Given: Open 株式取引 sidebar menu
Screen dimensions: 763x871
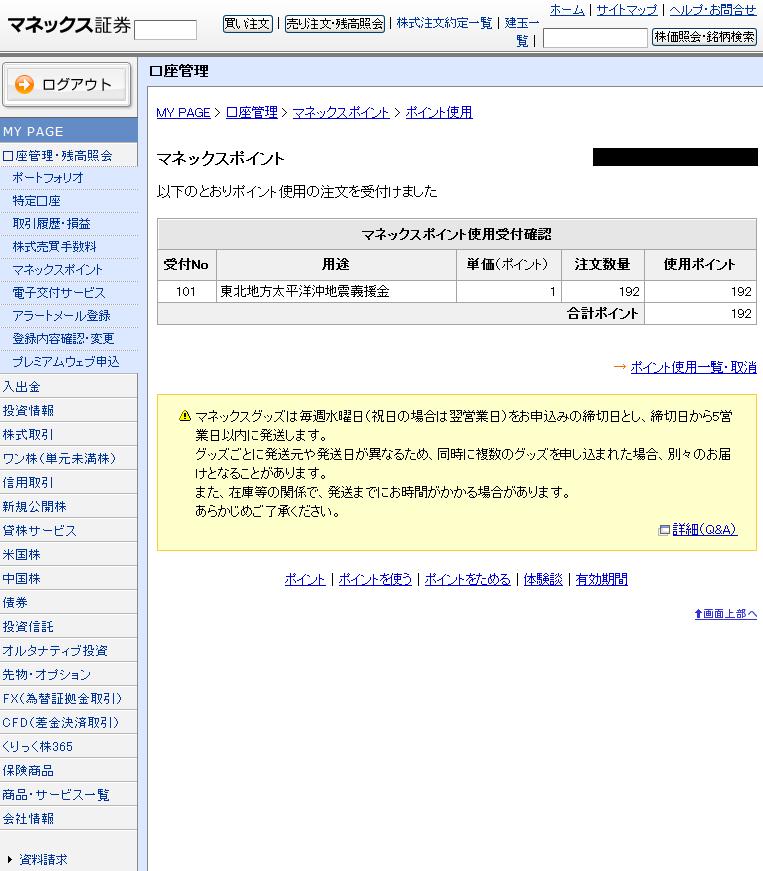Looking at the screenshot, I should tap(69, 434).
